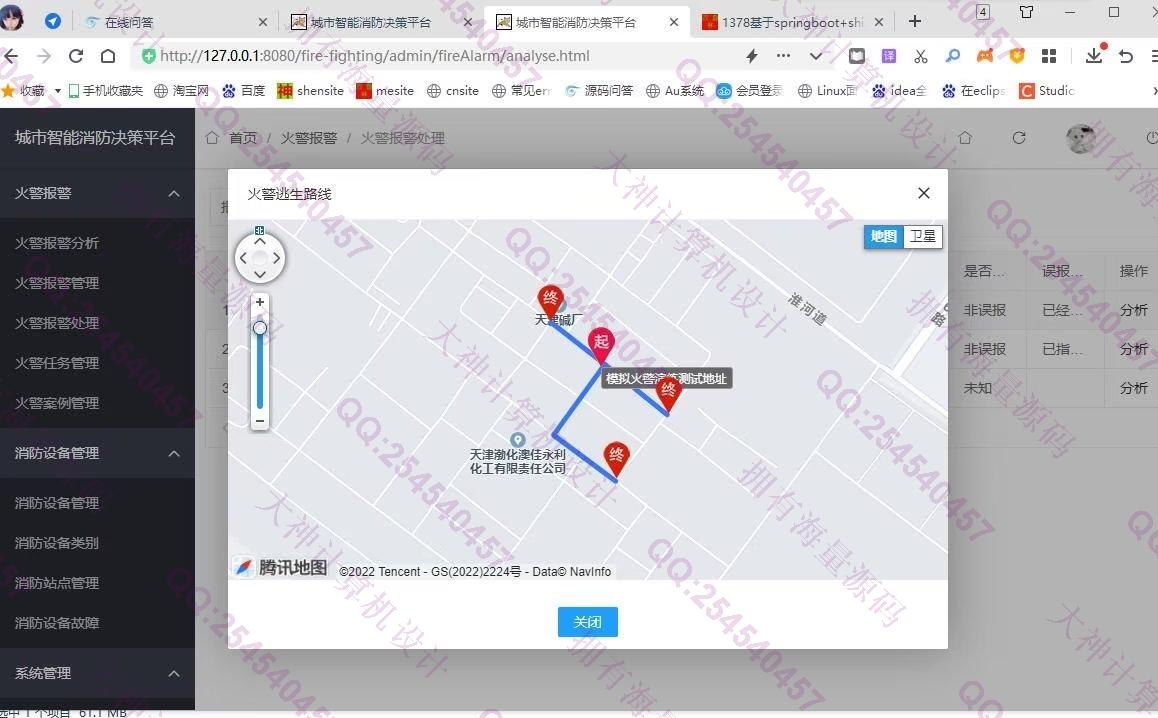Zoom out with the map minus button
1158x718 pixels.
[x=260, y=421]
